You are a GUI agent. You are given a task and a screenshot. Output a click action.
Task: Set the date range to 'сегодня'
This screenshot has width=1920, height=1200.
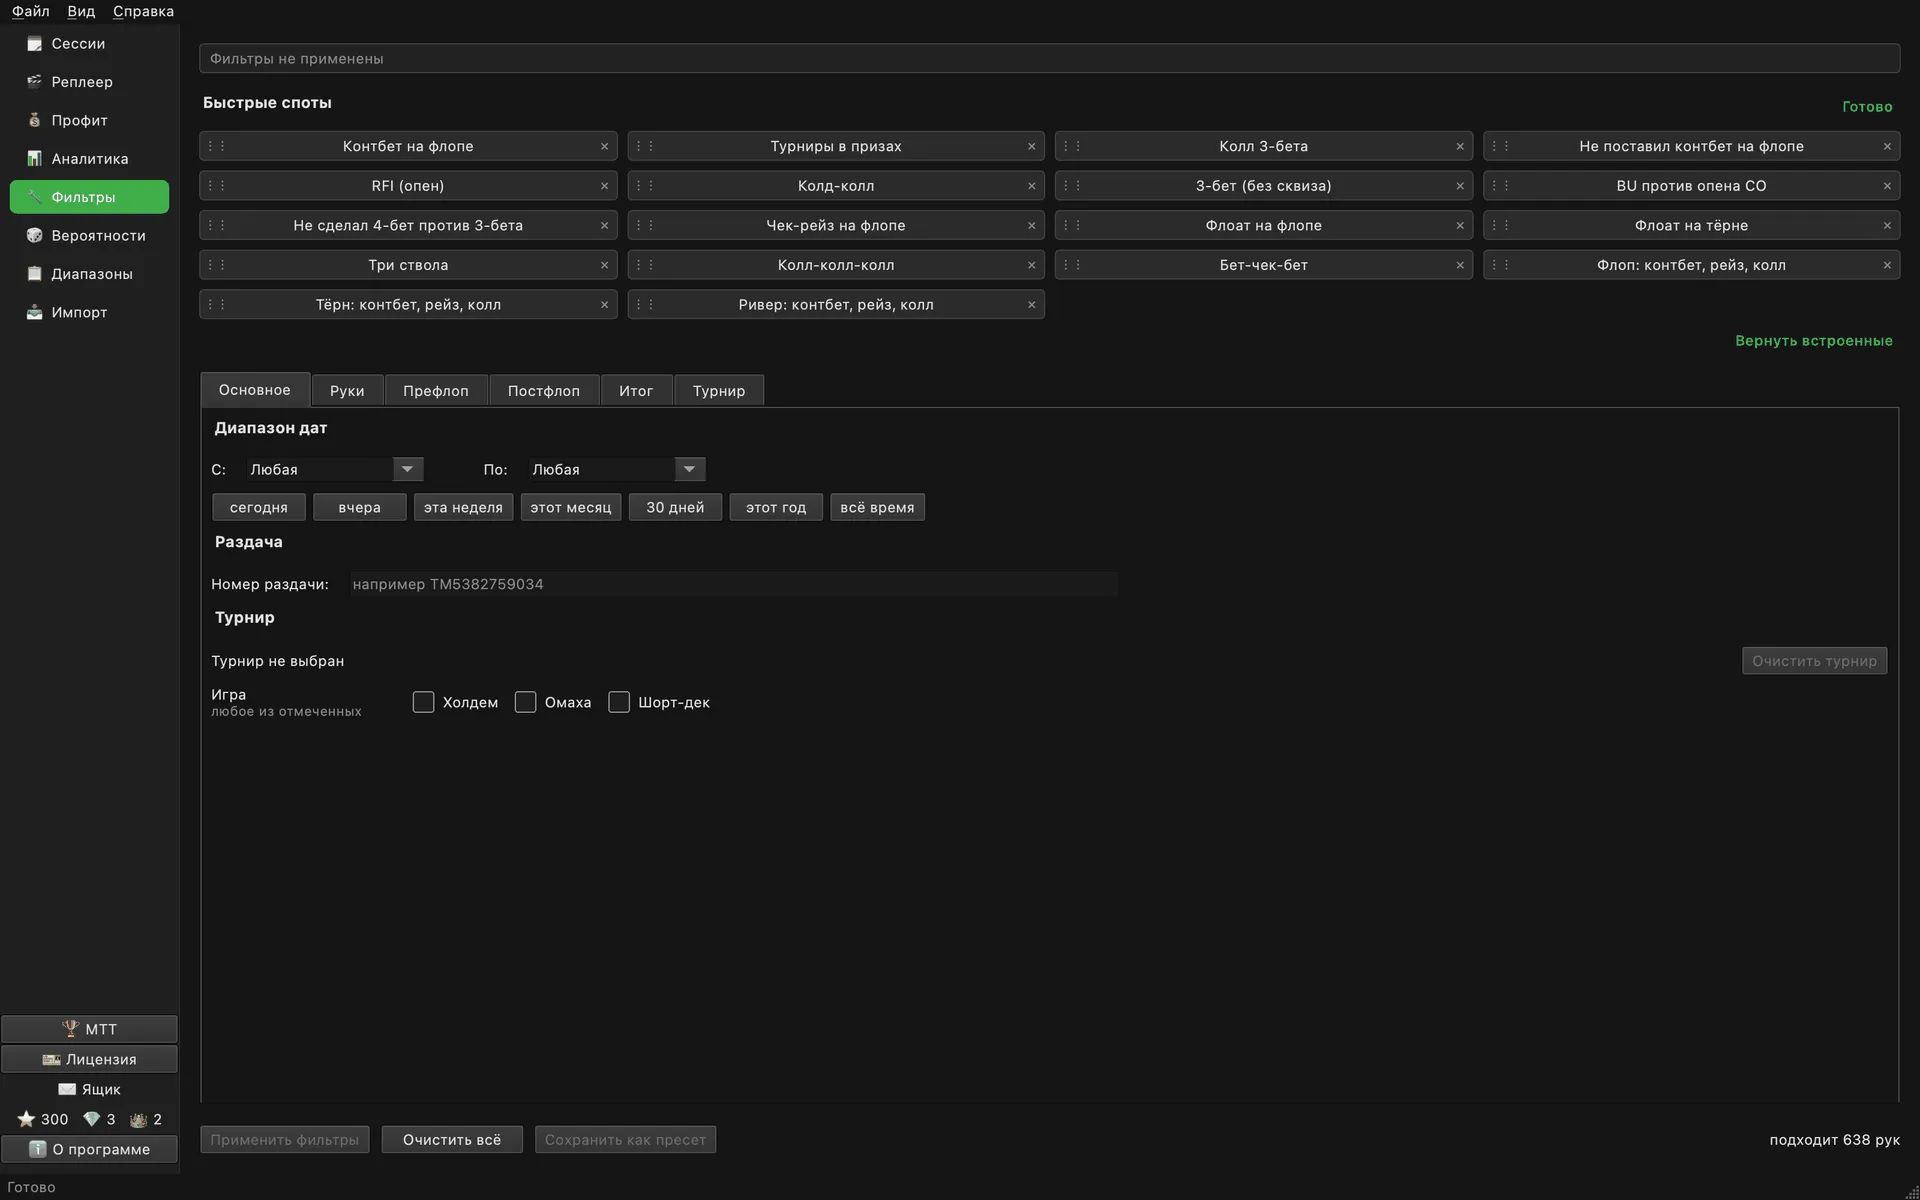point(259,508)
